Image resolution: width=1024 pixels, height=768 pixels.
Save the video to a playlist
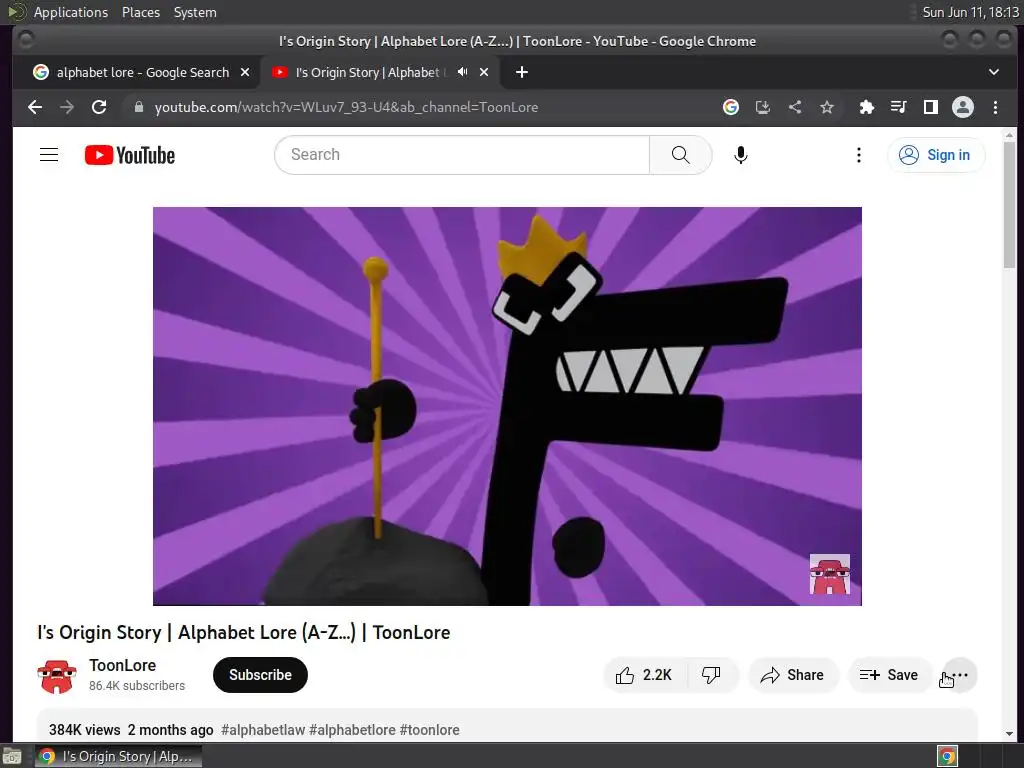pos(889,675)
